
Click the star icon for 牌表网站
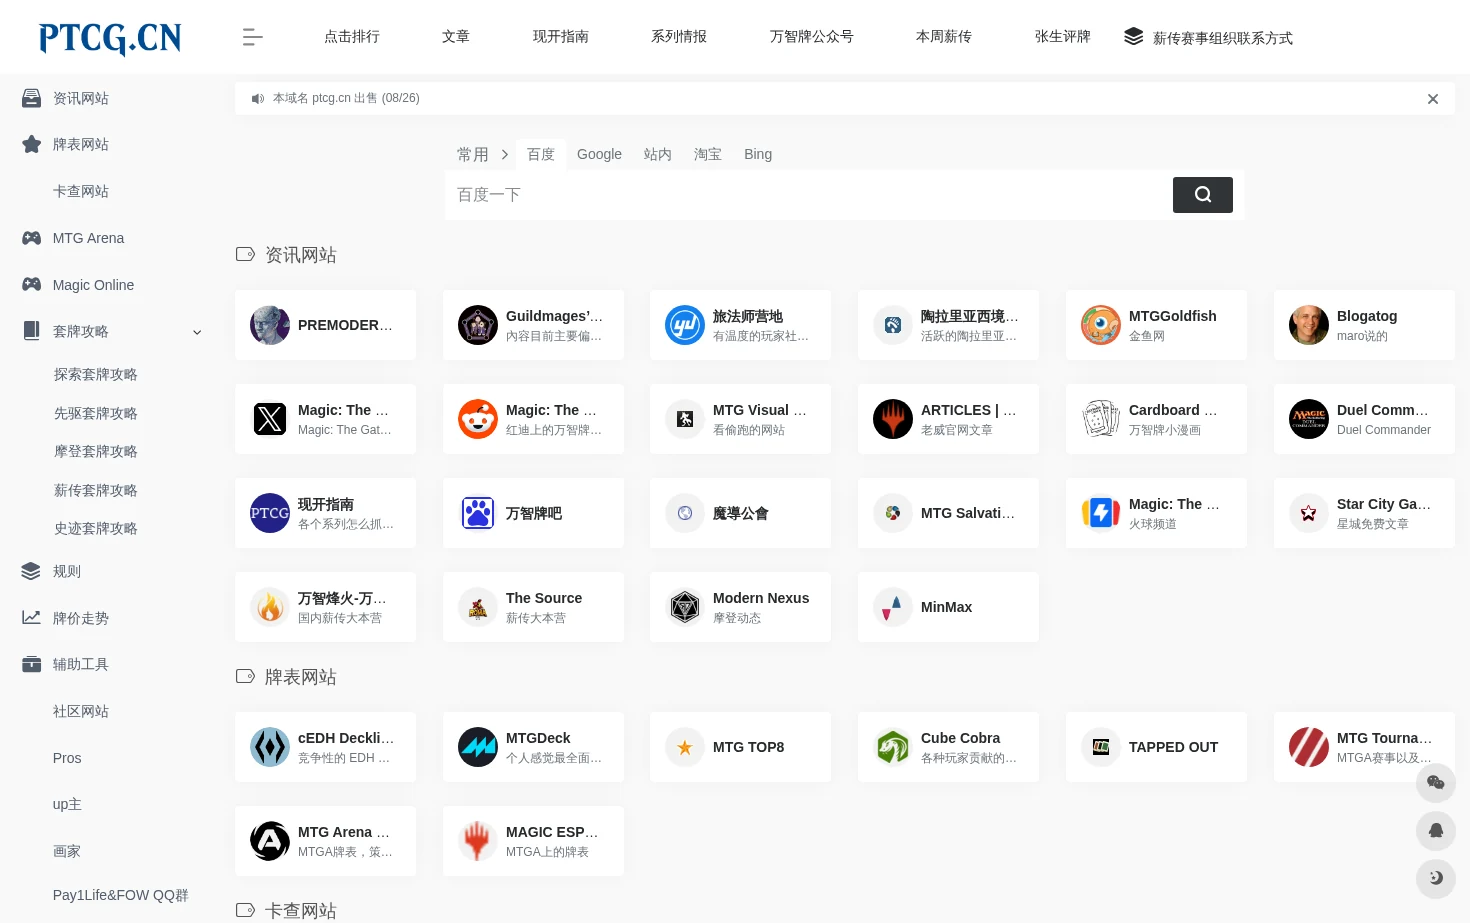[32, 144]
